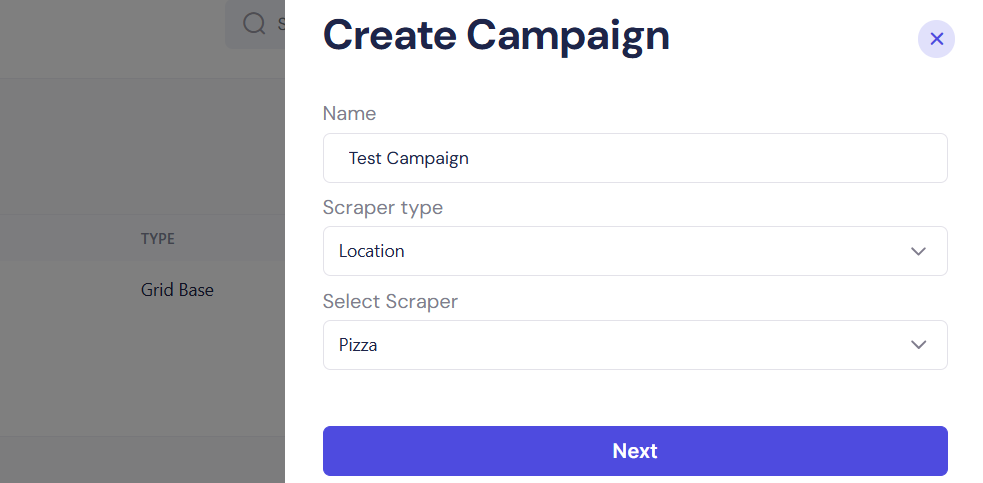Click the Create Campaign heading
This screenshot has height=483, width=983.
click(496, 36)
